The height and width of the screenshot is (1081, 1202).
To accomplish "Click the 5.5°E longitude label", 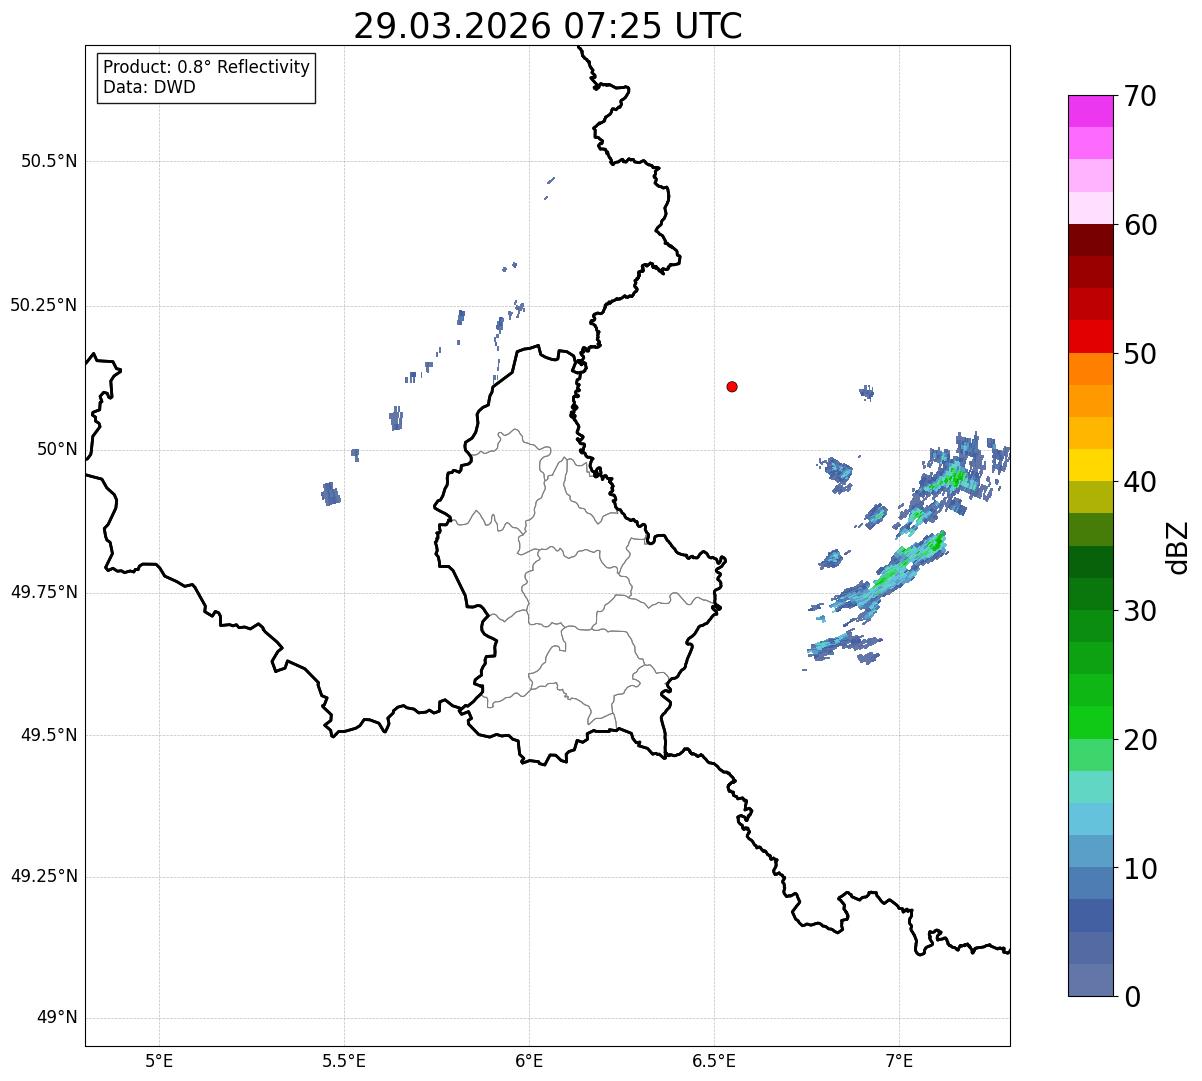I will [344, 1060].
